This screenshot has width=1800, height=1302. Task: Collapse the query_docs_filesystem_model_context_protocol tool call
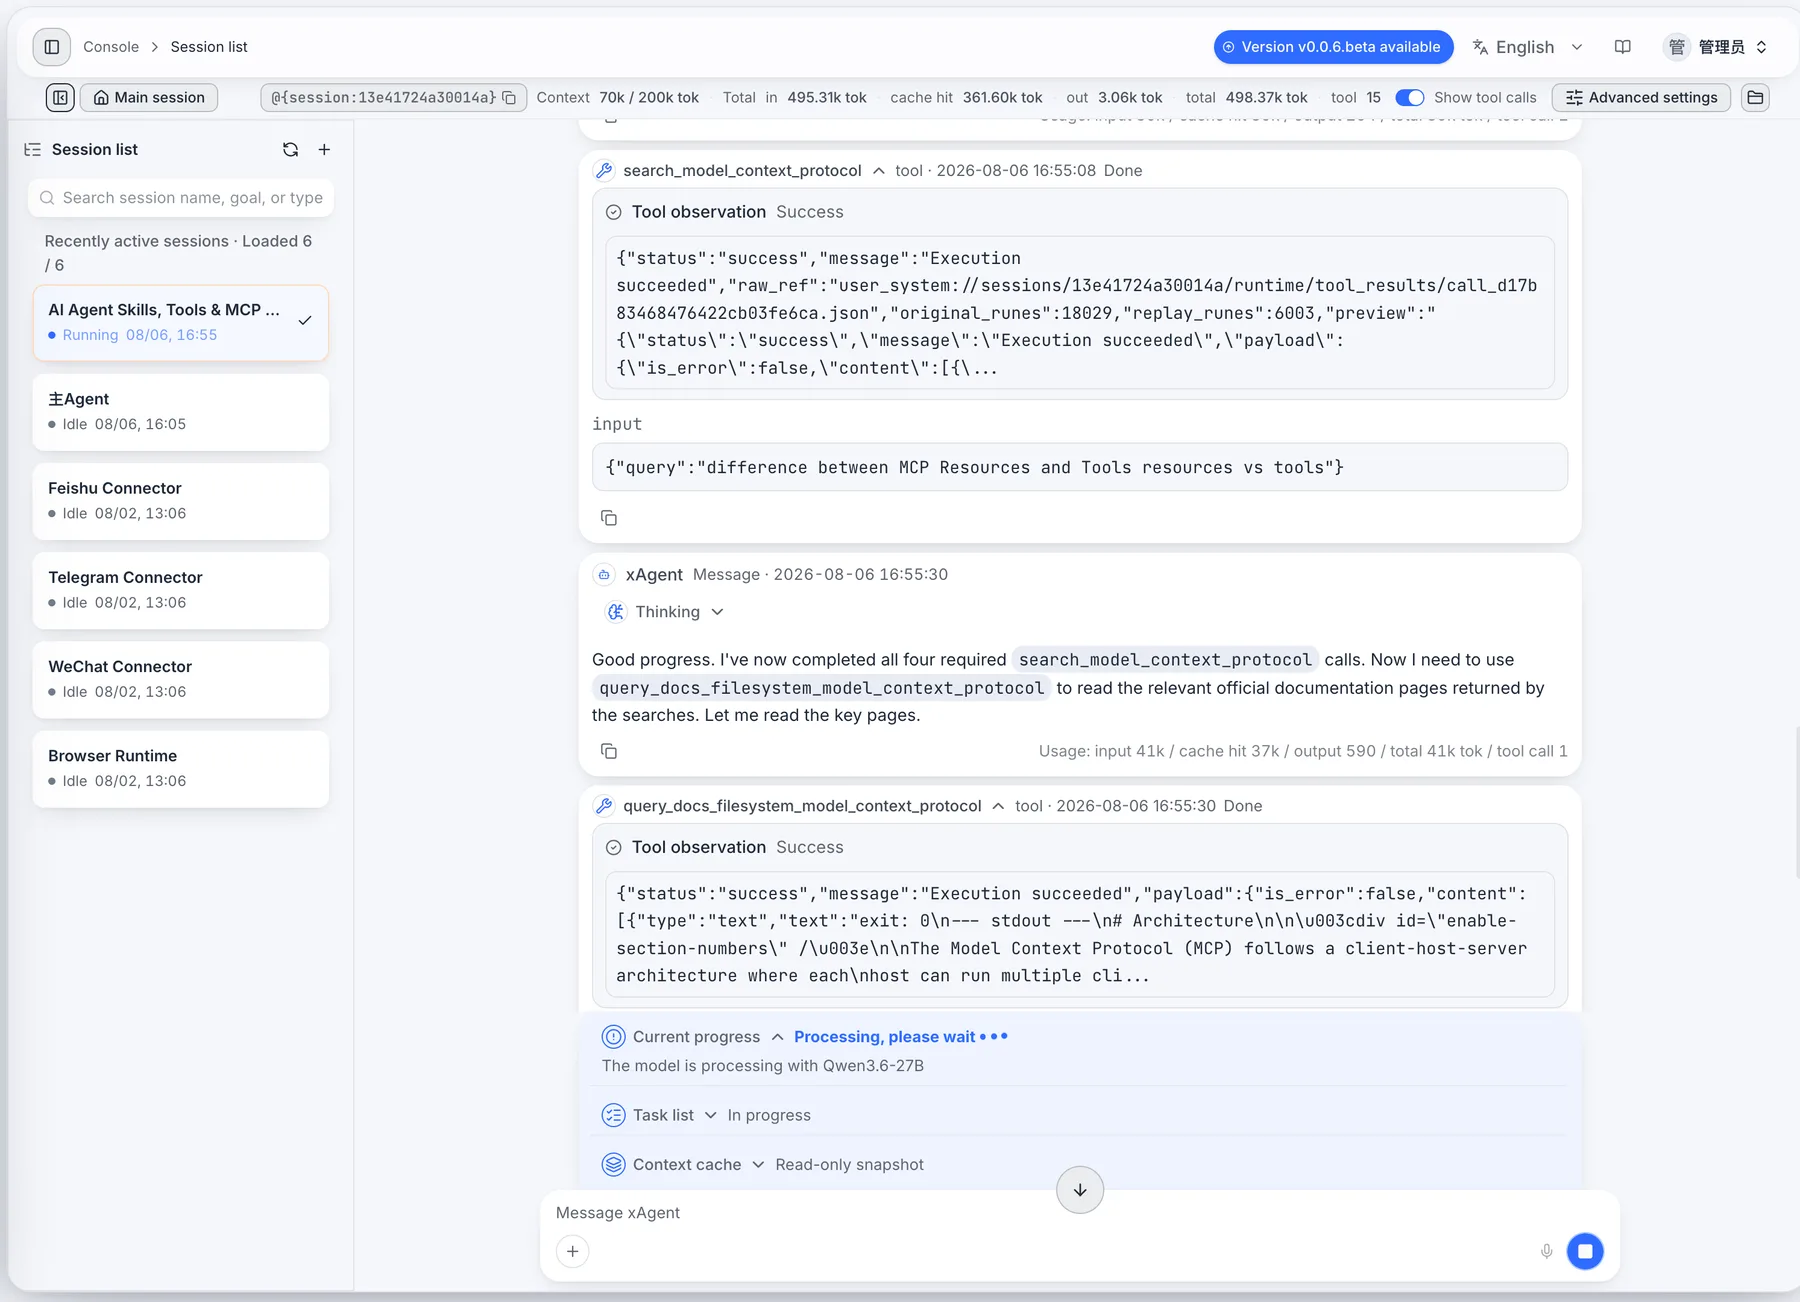point(998,806)
